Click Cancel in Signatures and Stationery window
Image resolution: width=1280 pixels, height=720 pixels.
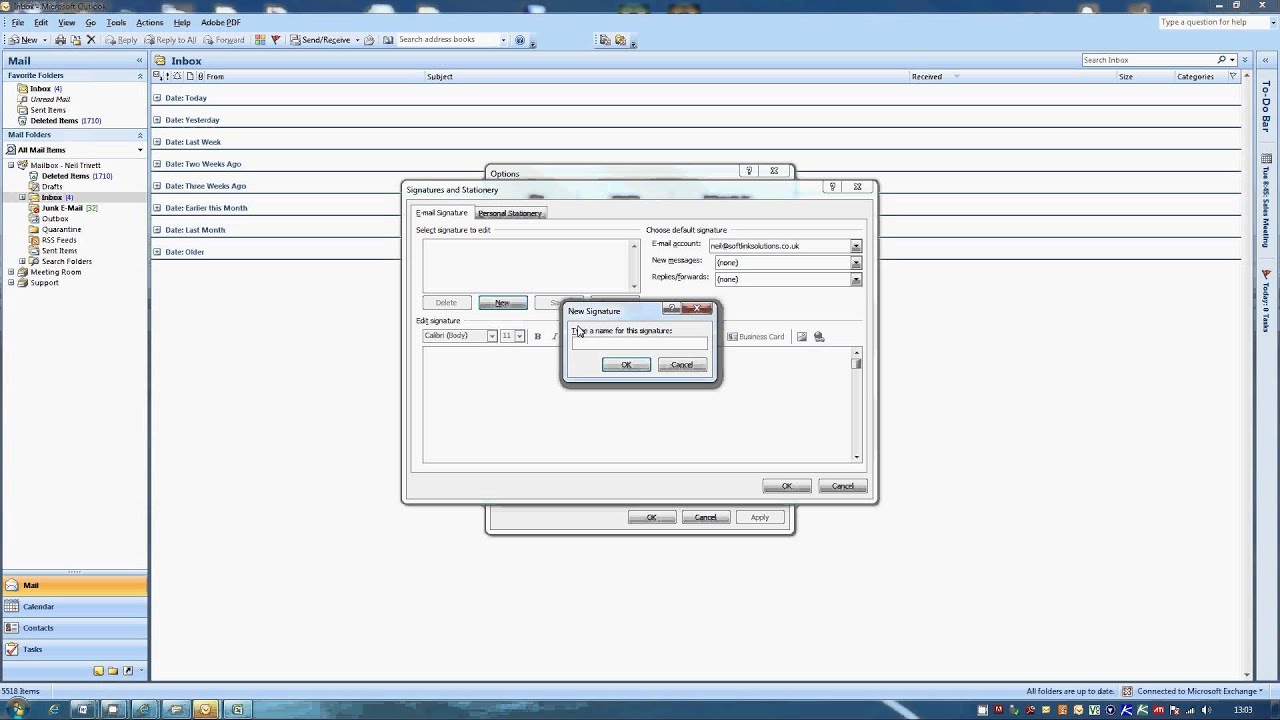pos(843,486)
